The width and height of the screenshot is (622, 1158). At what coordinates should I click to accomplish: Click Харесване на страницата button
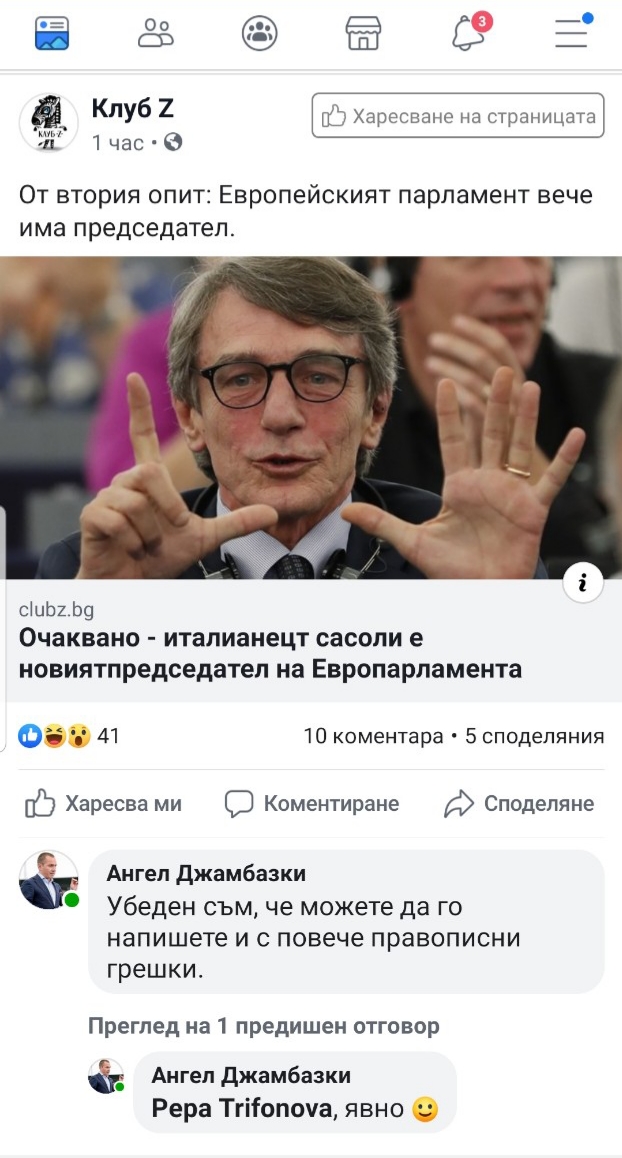tap(458, 115)
